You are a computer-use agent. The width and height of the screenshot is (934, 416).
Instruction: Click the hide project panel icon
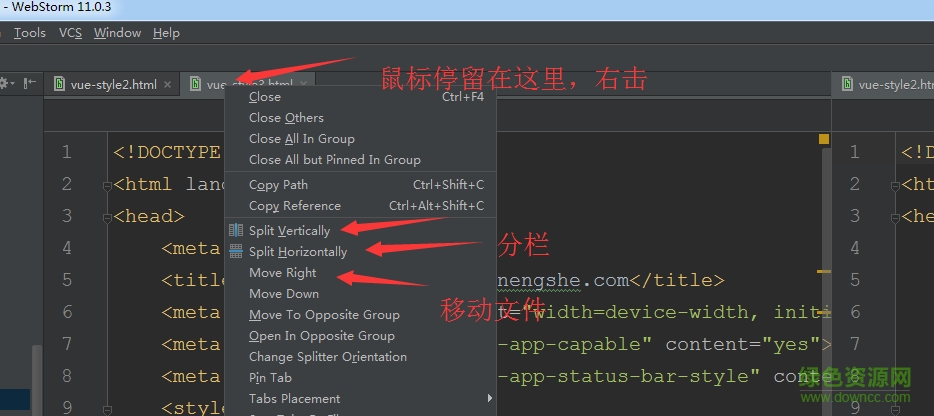(30, 83)
